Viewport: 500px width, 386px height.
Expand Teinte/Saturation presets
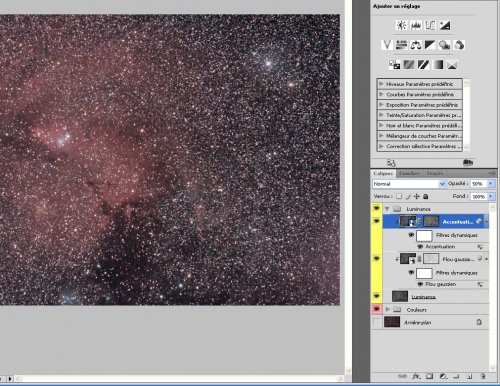coord(381,115)
